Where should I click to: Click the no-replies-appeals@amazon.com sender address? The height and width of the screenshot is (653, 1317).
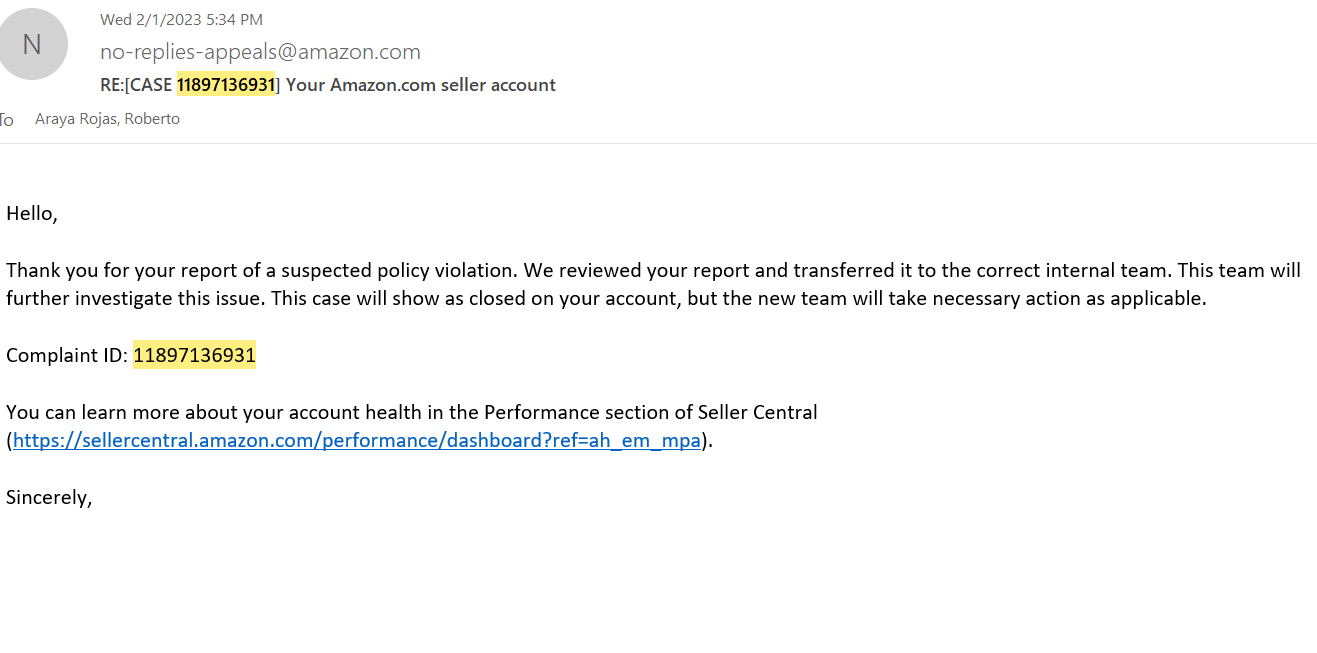[x=260, y=52]
